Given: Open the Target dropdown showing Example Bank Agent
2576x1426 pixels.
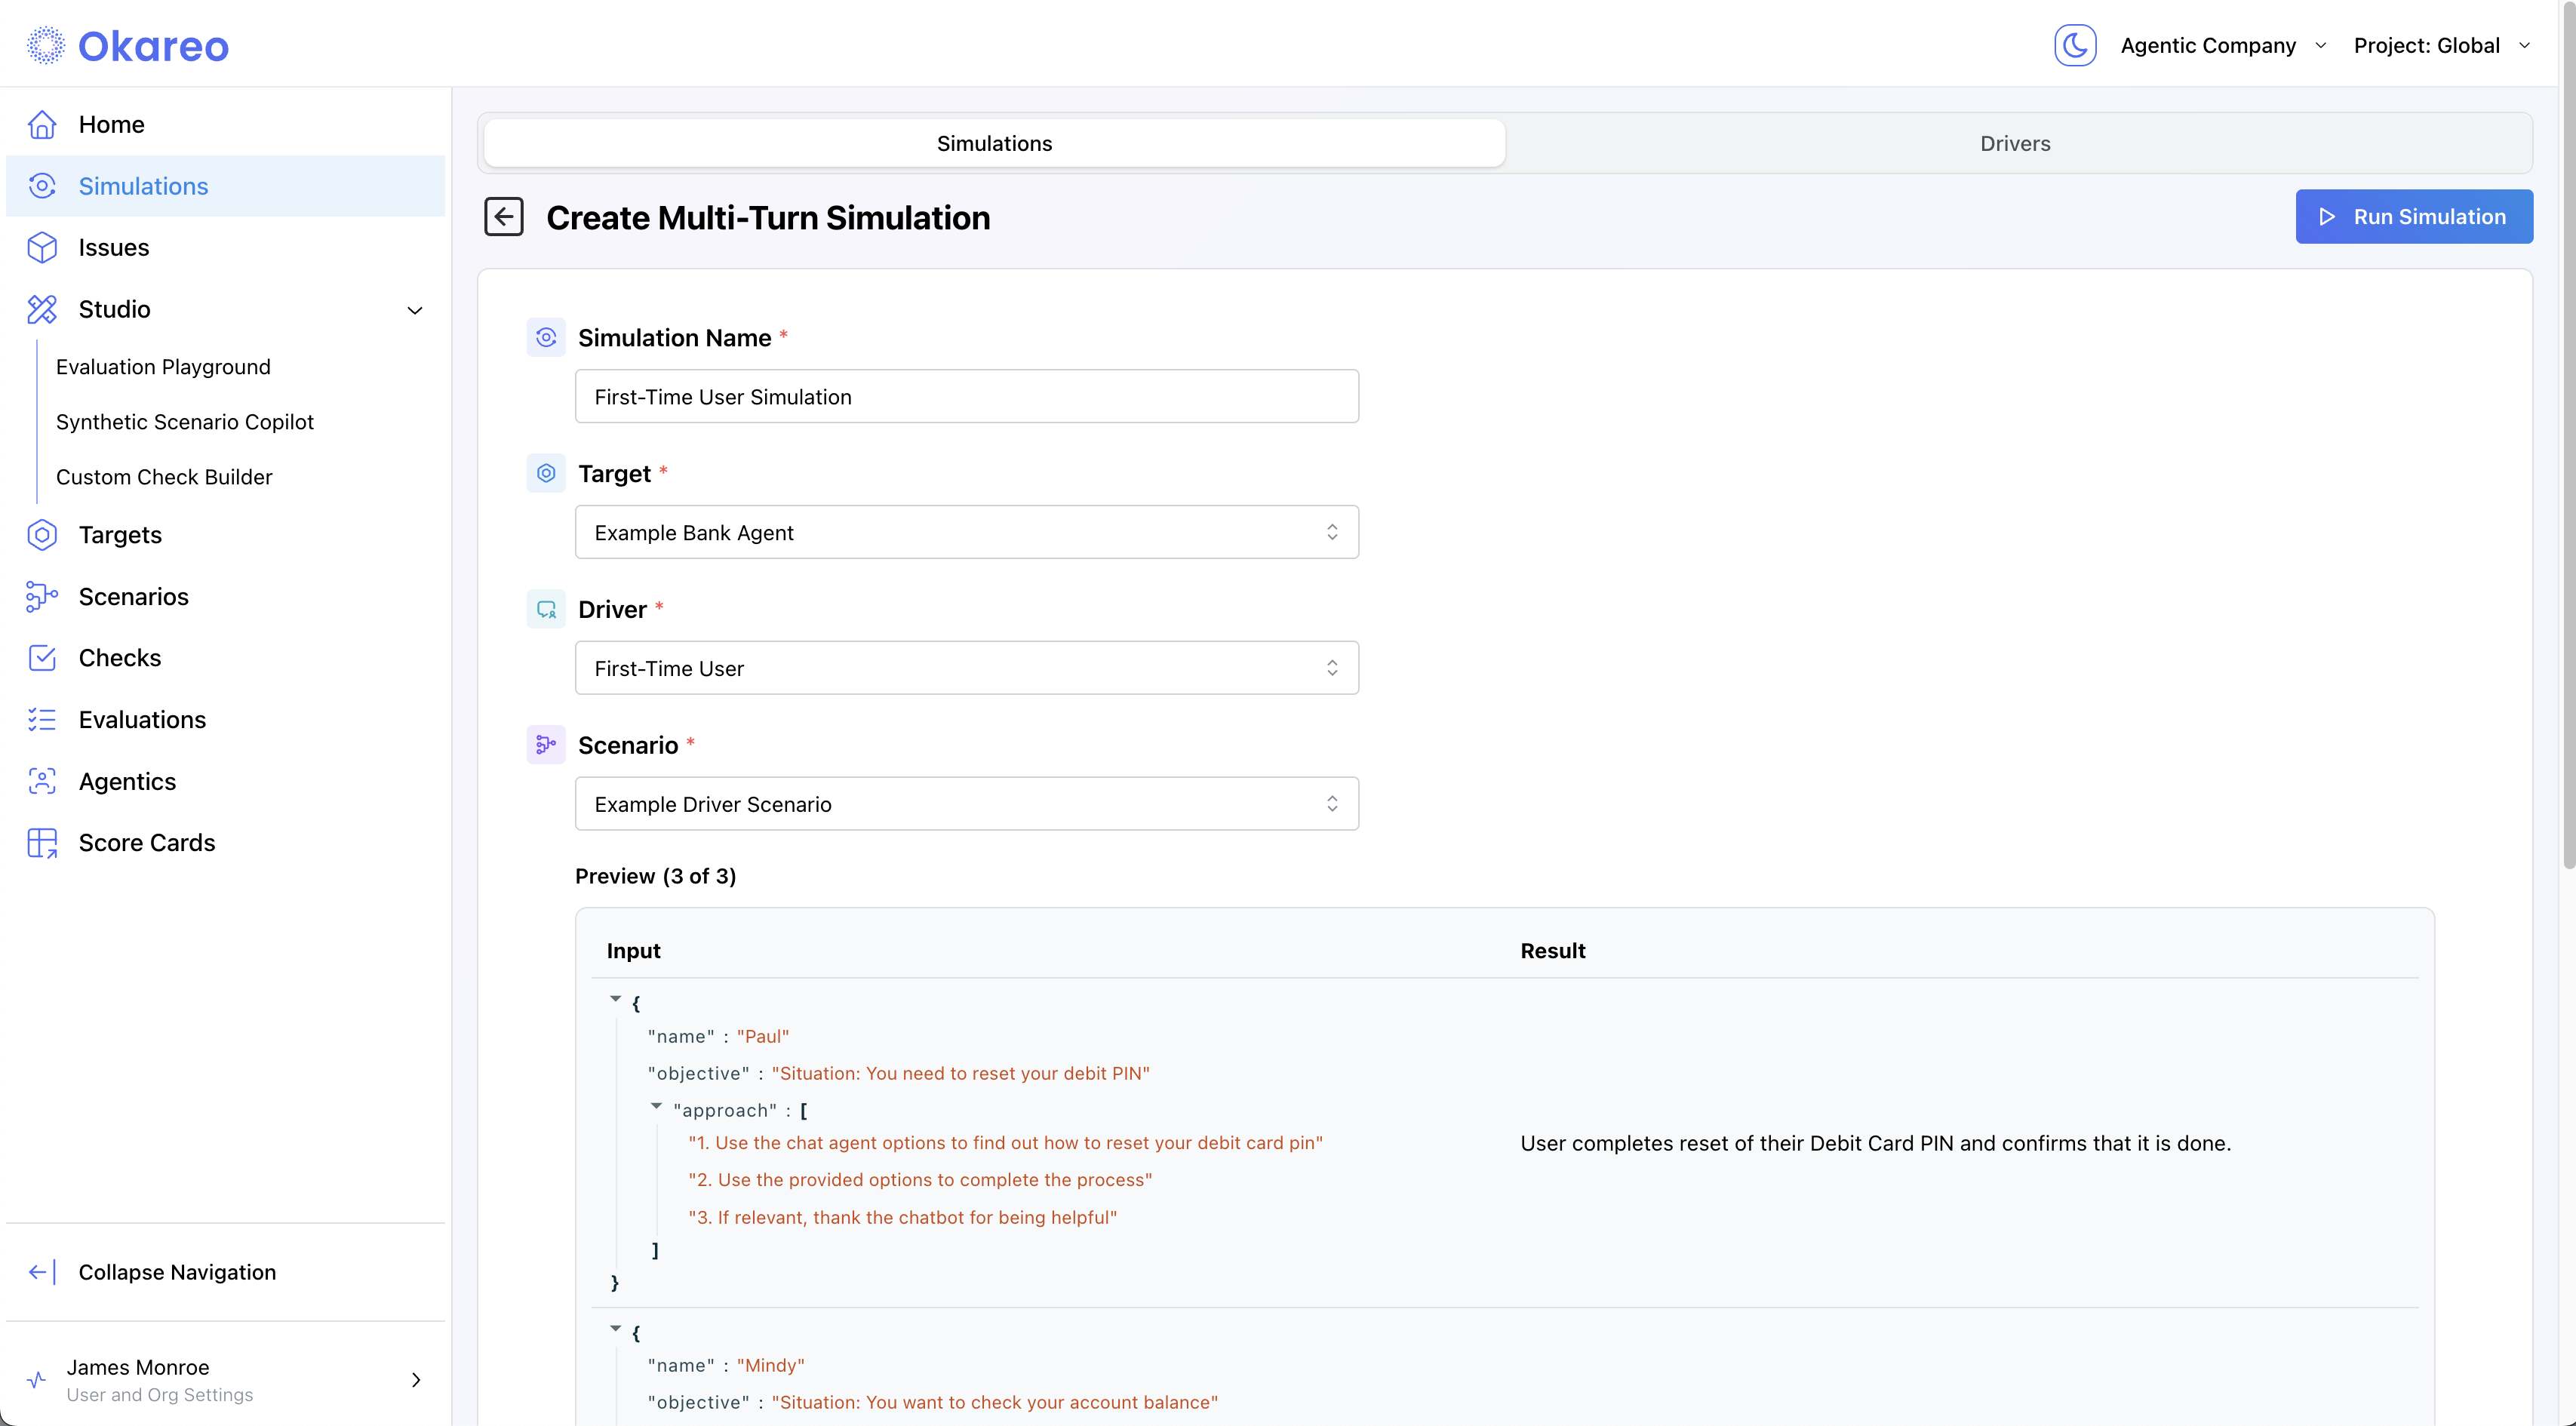Looking at the screenshot, I should coord(966,532).
